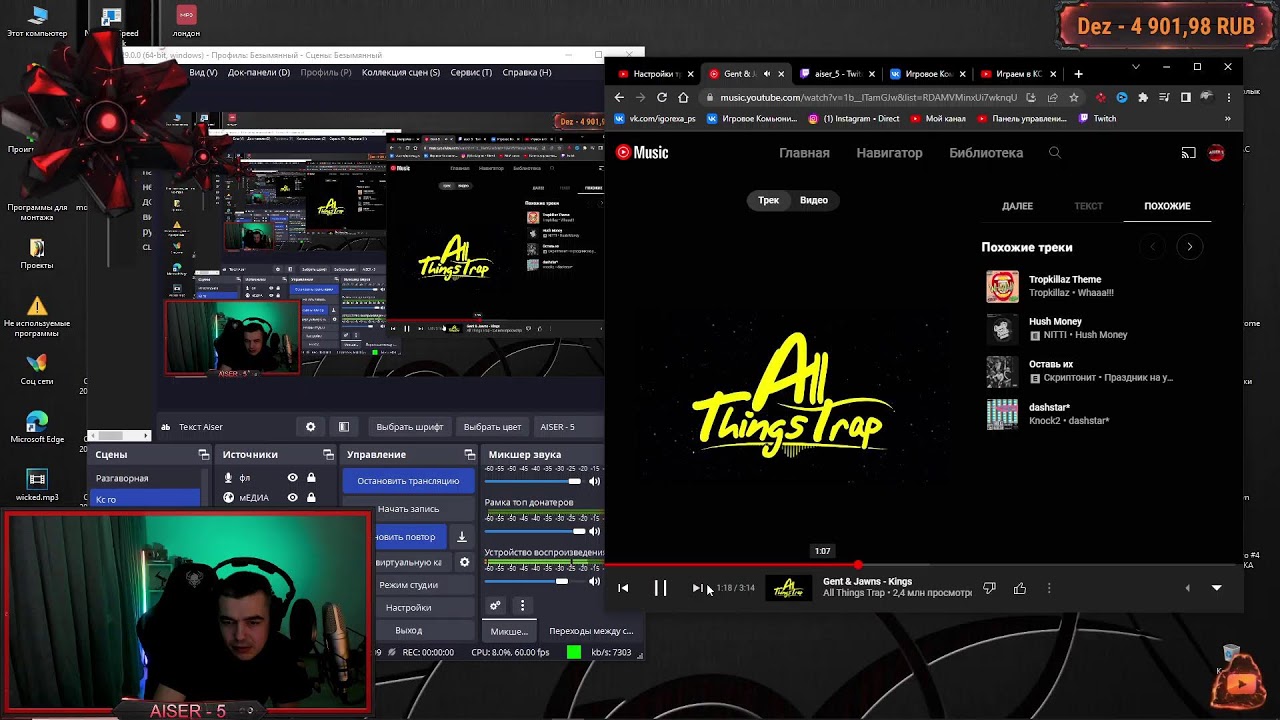Go to the YouTube Music logo home
Screen dimensions: 1280x720
pyautogui.click(x=642, y=153)
